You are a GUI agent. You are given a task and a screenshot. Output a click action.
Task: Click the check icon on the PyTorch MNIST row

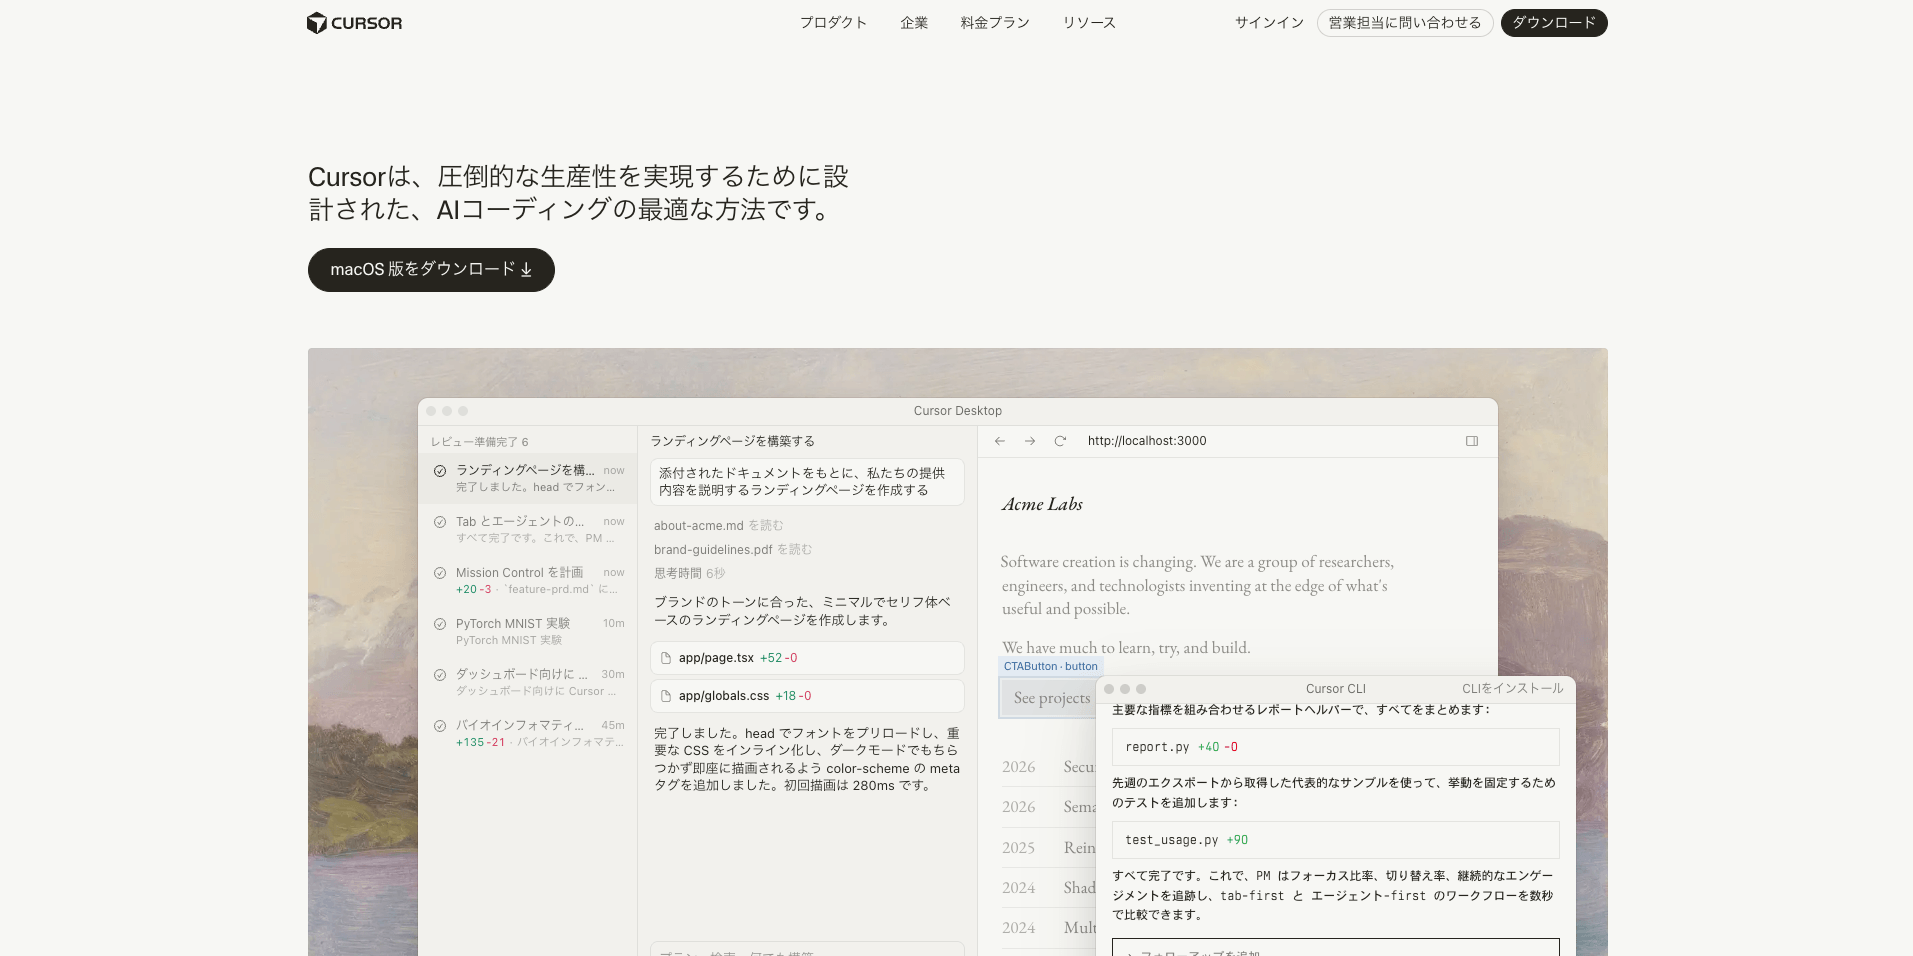tap(440, 624)
